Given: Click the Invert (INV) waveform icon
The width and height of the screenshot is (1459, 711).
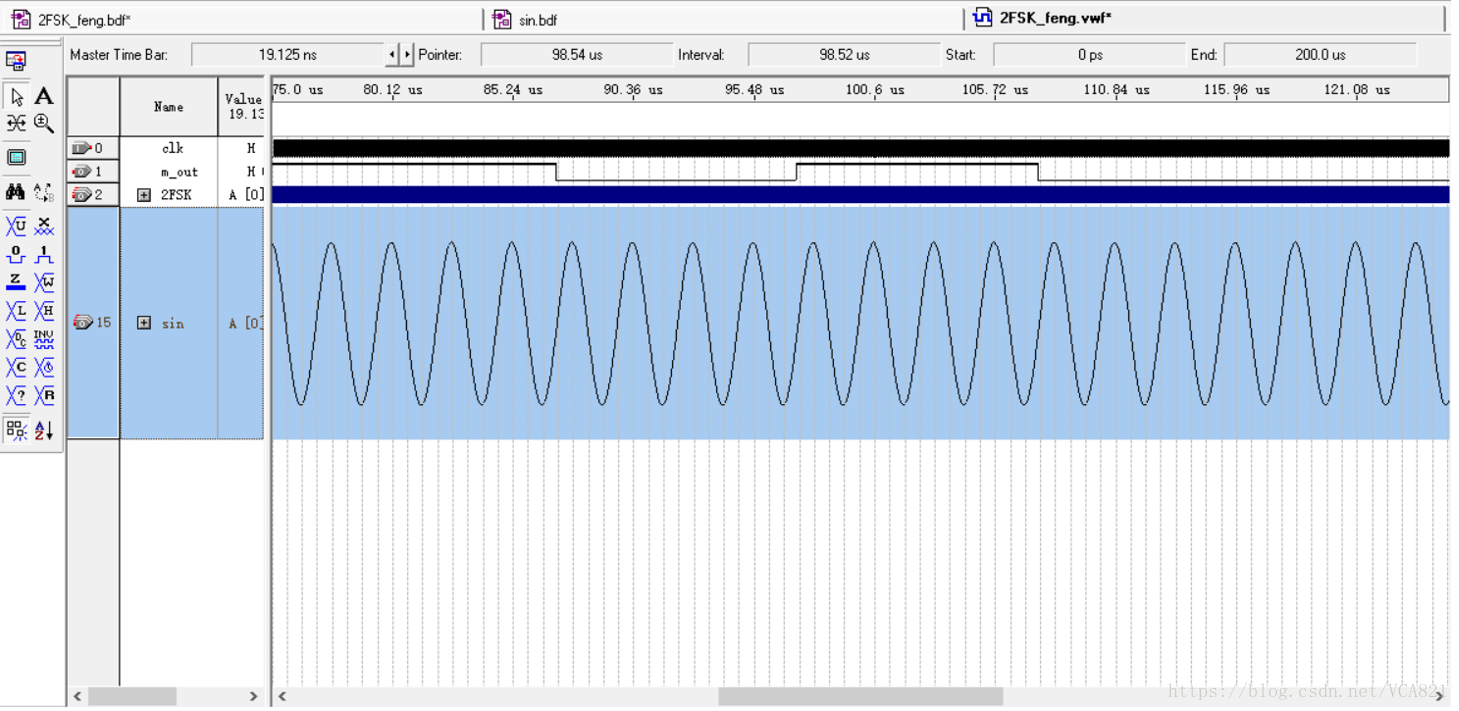Looking at the screenshot, I should tap(44, 339).
